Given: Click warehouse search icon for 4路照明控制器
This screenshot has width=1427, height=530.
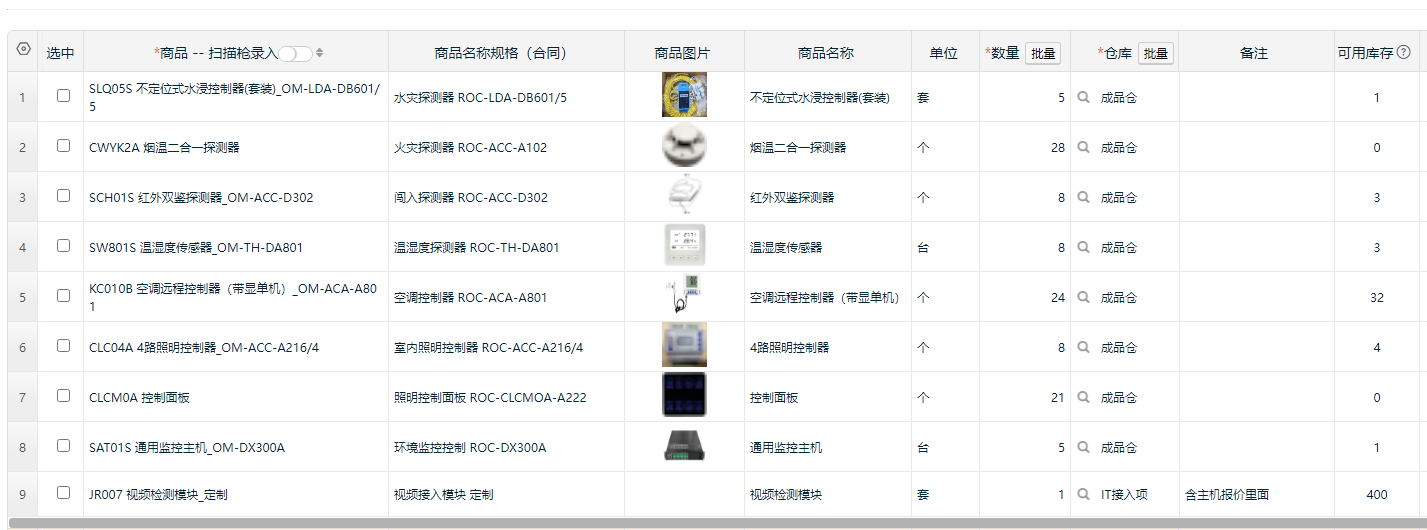Looking at the screenshot, I should click(1083, 348).
